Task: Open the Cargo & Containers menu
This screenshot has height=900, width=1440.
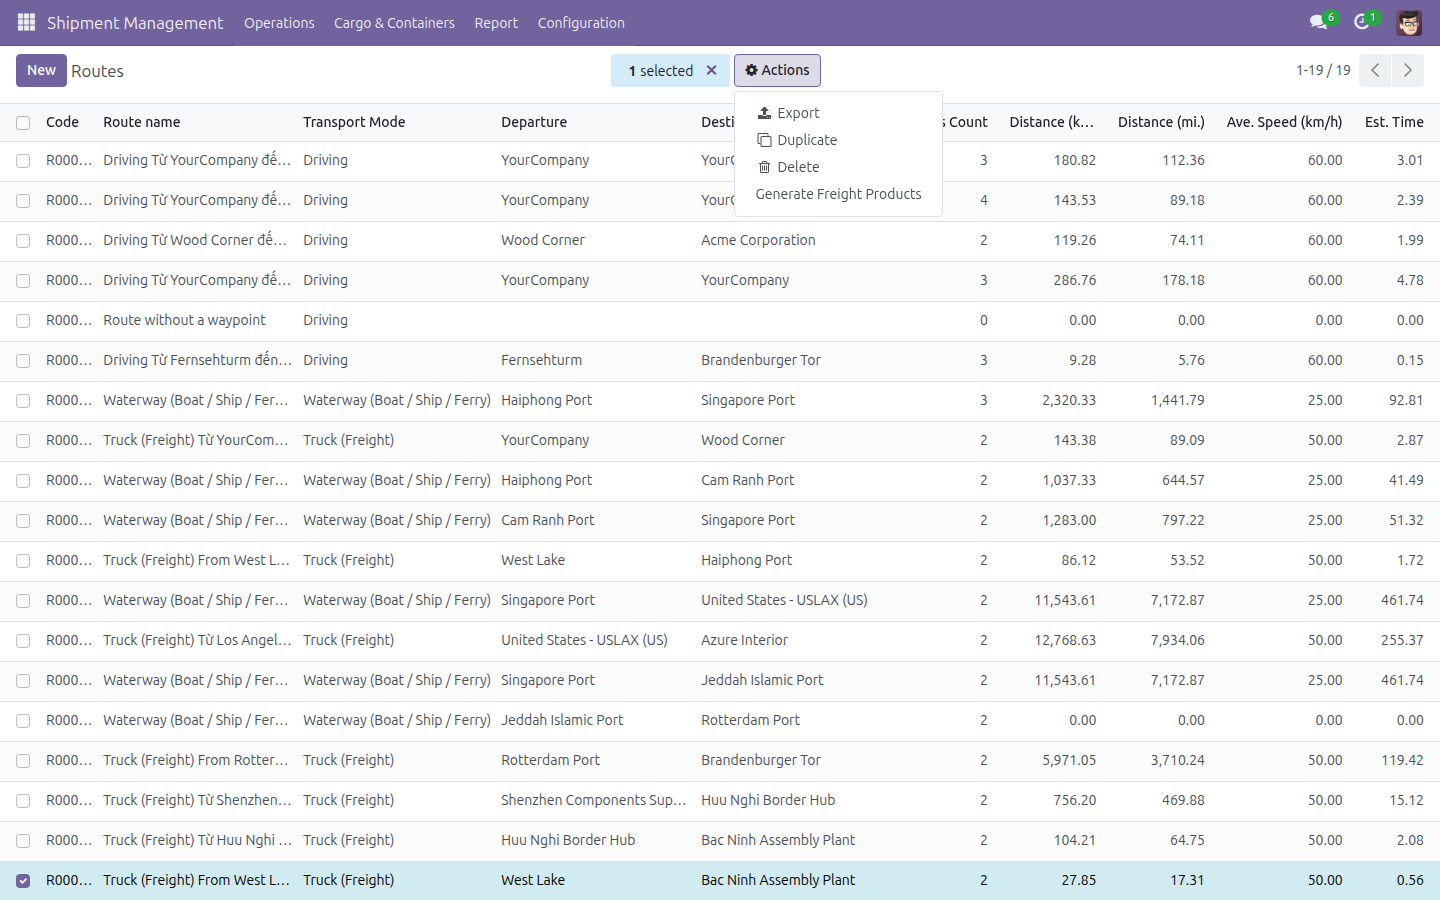Action: pos(394,22)
